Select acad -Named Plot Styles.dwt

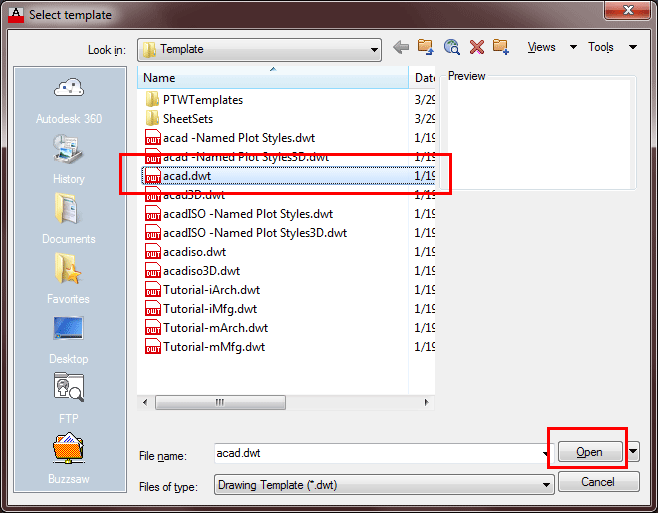point(239,138)
